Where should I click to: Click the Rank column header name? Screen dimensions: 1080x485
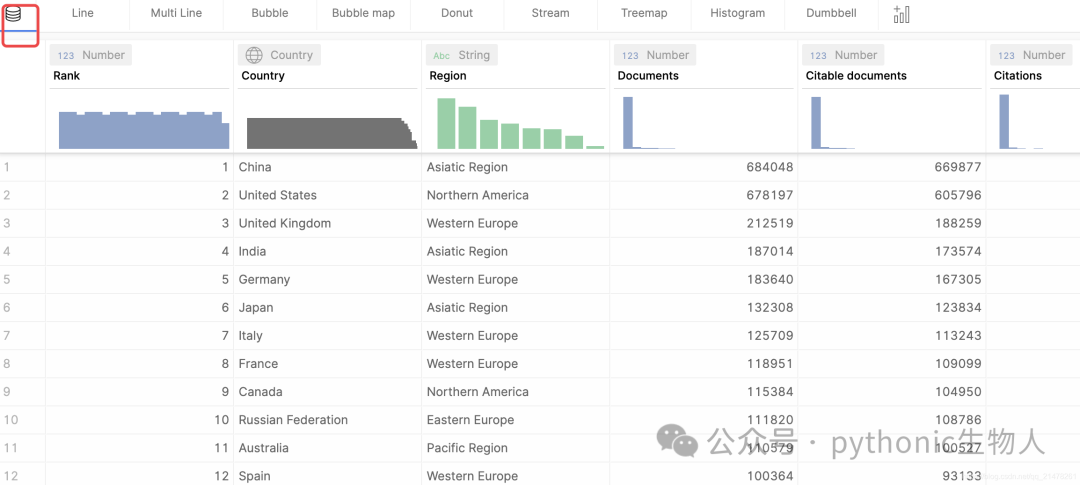67,76
